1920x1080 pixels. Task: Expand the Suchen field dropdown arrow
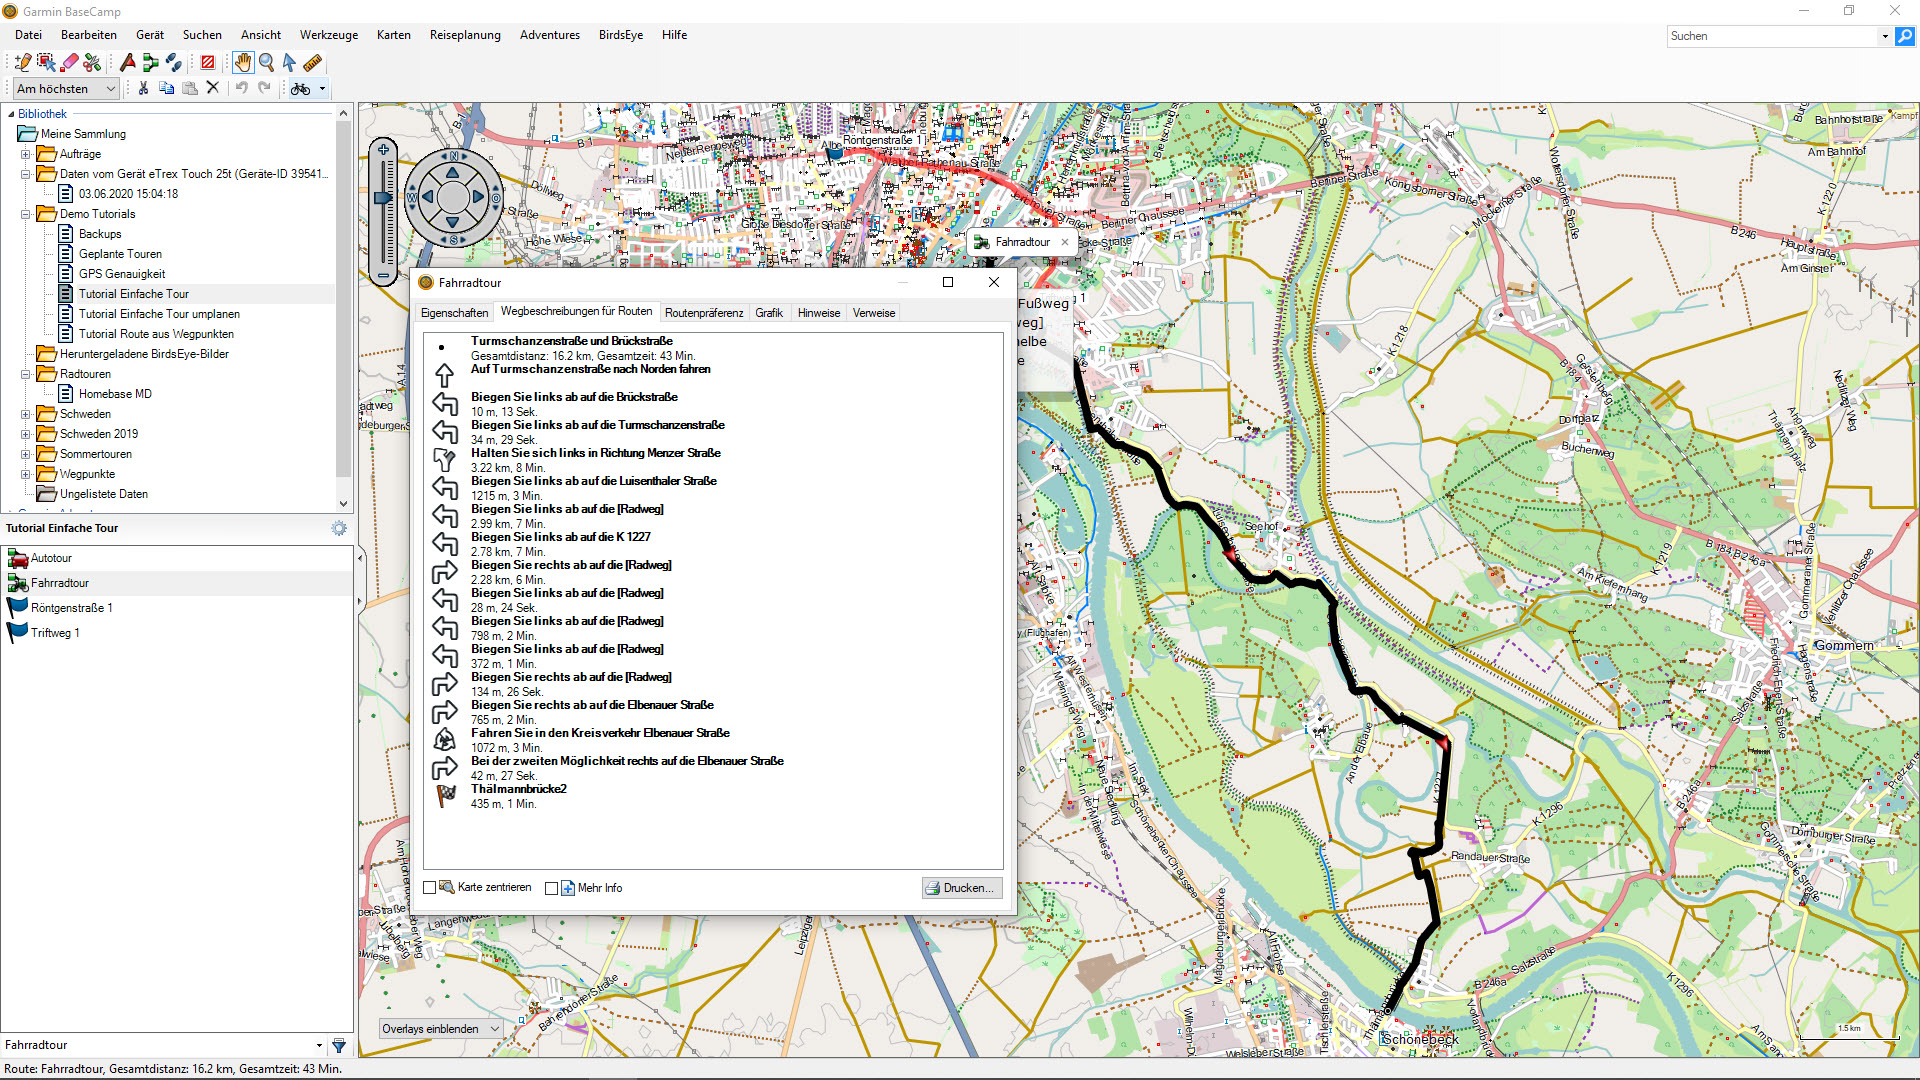point(1886,36)
